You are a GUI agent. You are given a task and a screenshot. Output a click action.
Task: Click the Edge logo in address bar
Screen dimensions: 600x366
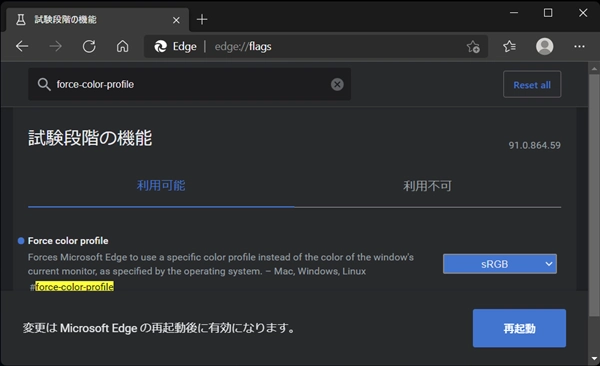(x=160, y=46)
